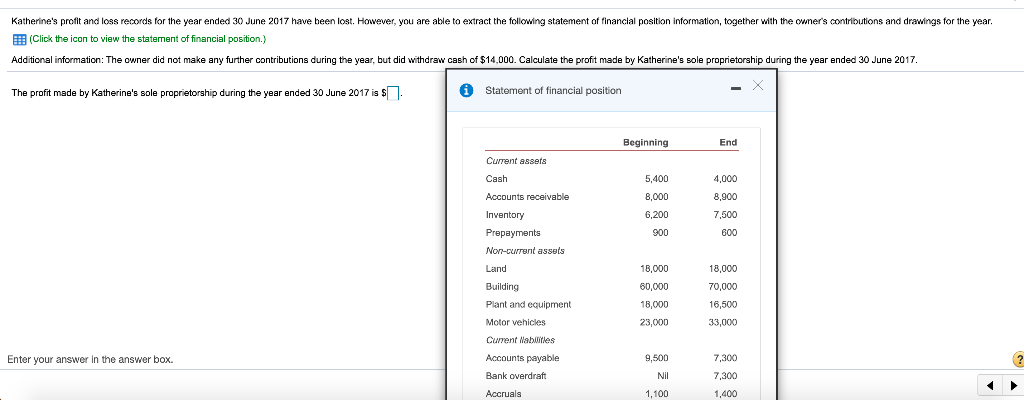Viewport: 1024px width, 400px height.
Task: Click Inventory end value 7,500
Action: point(726,215)
